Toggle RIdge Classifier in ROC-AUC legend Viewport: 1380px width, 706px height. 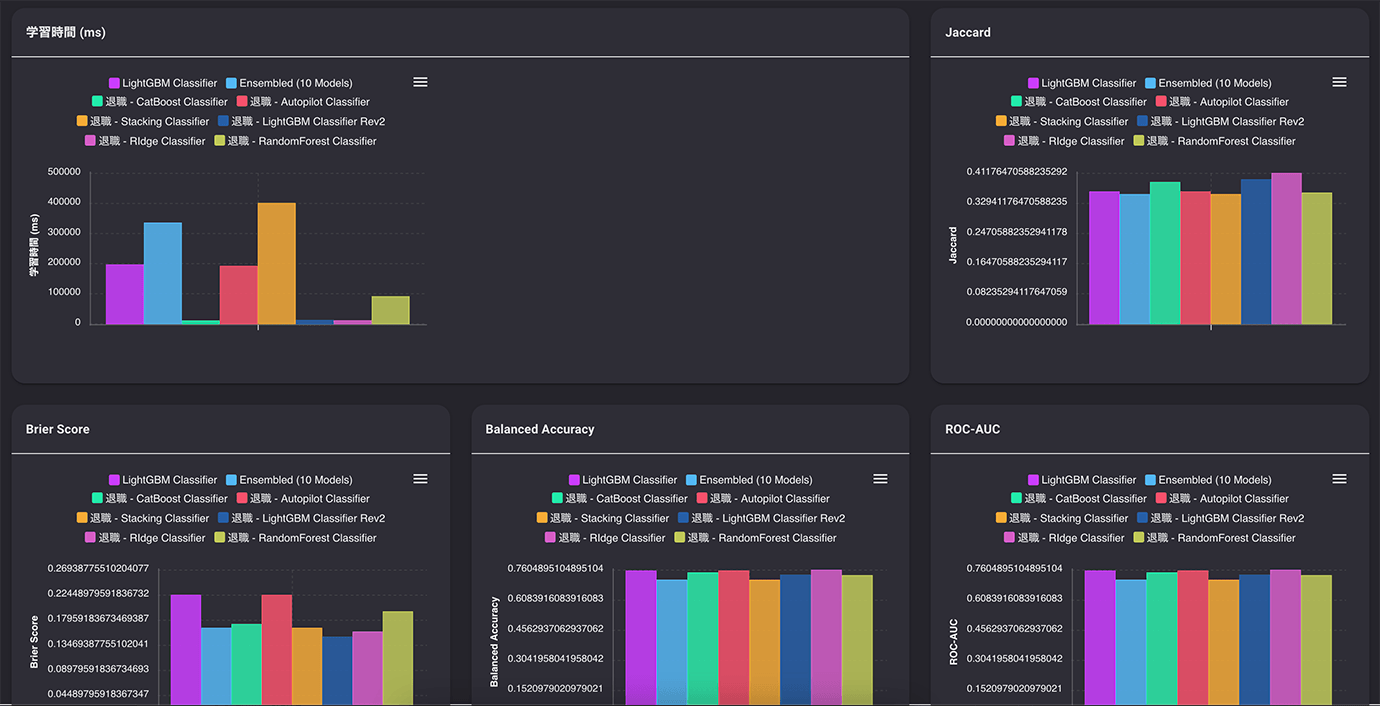1064,538
